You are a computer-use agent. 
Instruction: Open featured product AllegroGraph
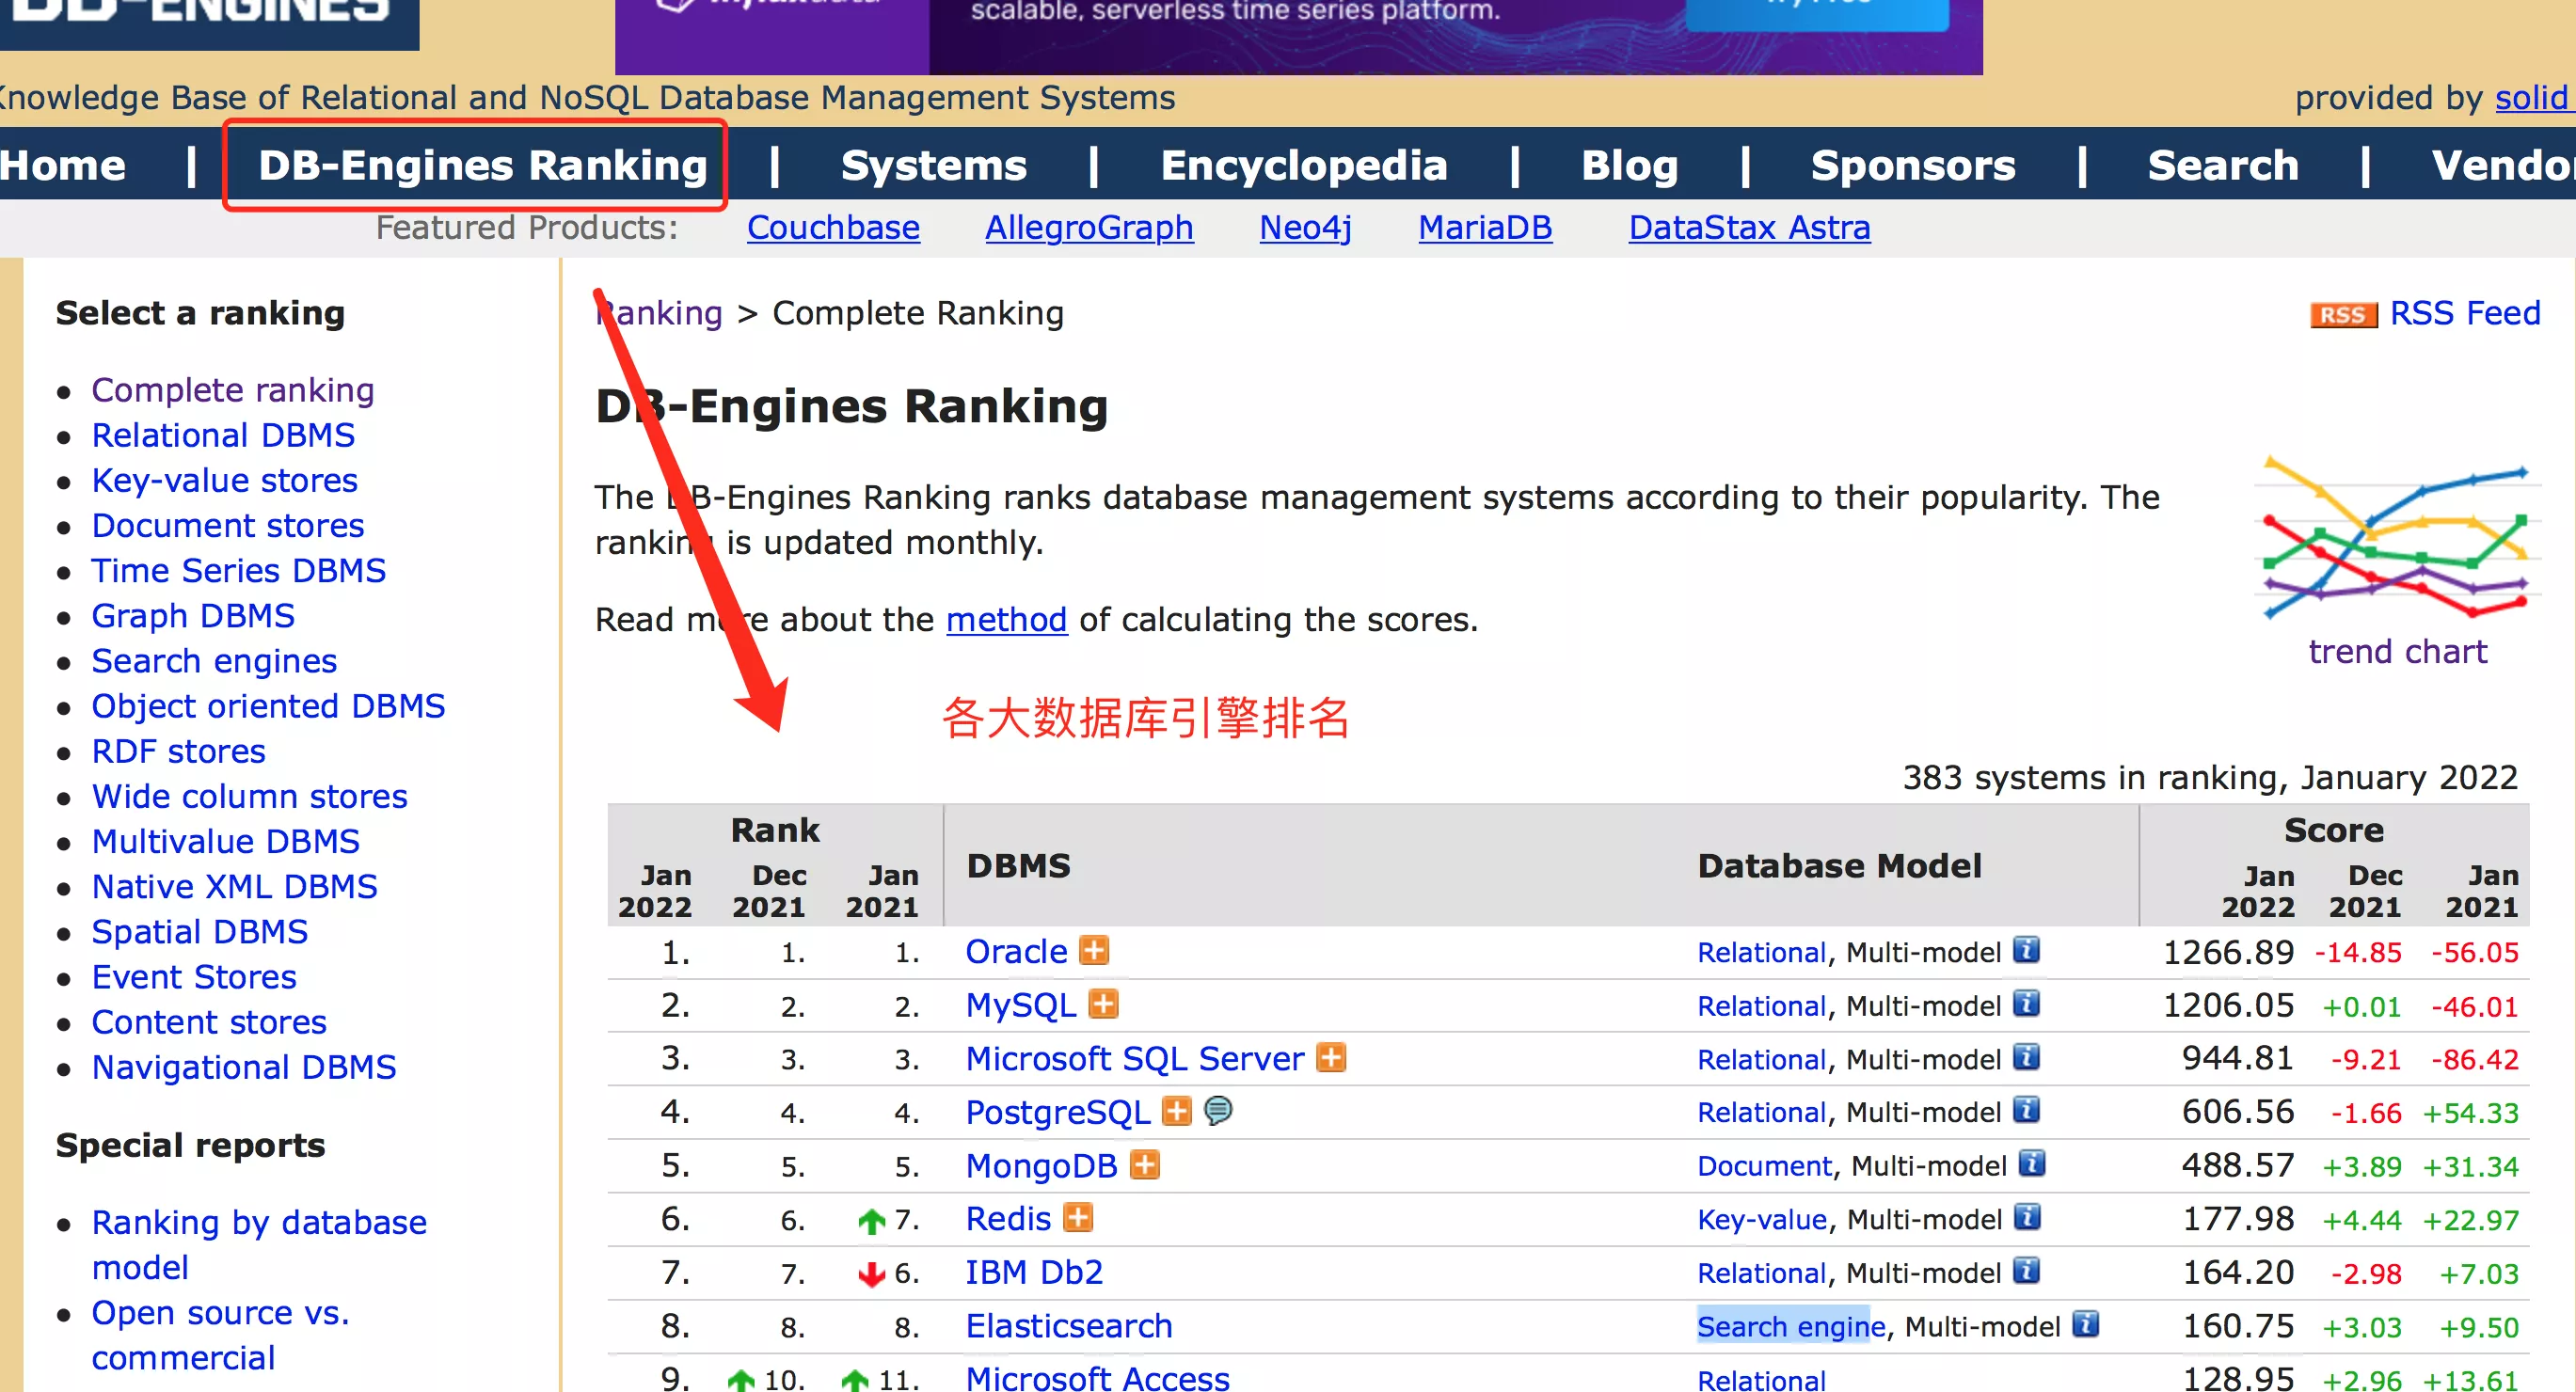click(1089, 228)
